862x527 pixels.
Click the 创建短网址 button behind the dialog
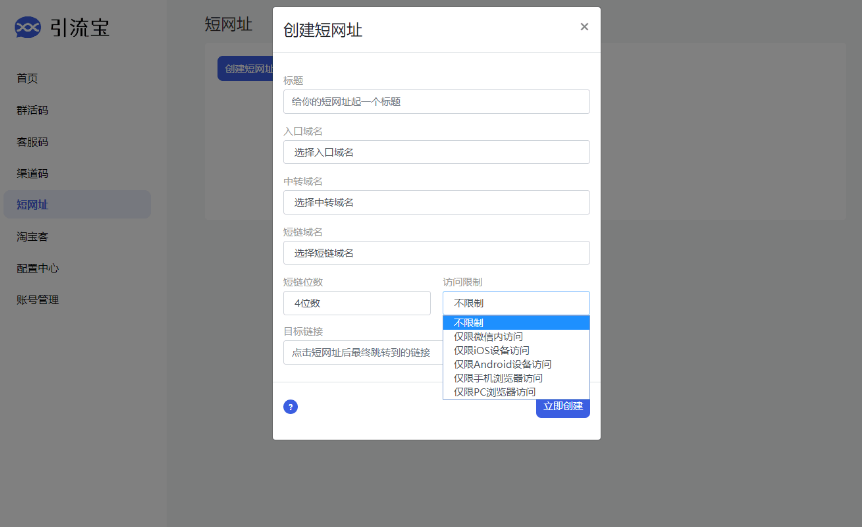(x=246, y=69)
